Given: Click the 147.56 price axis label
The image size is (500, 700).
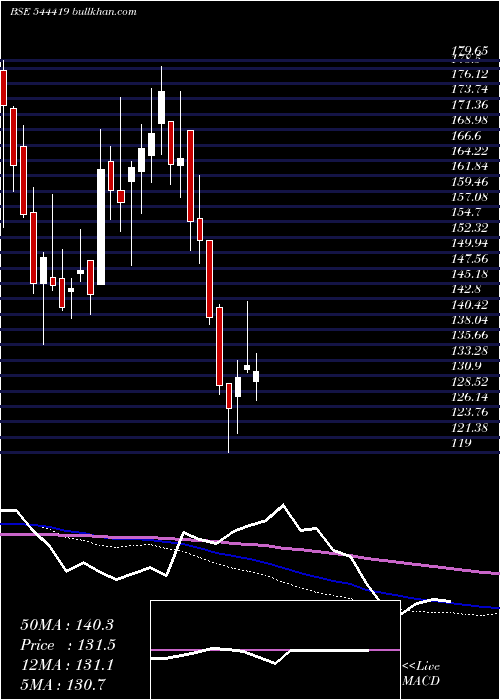Looking at the screenshot, I should click(470, 258).
